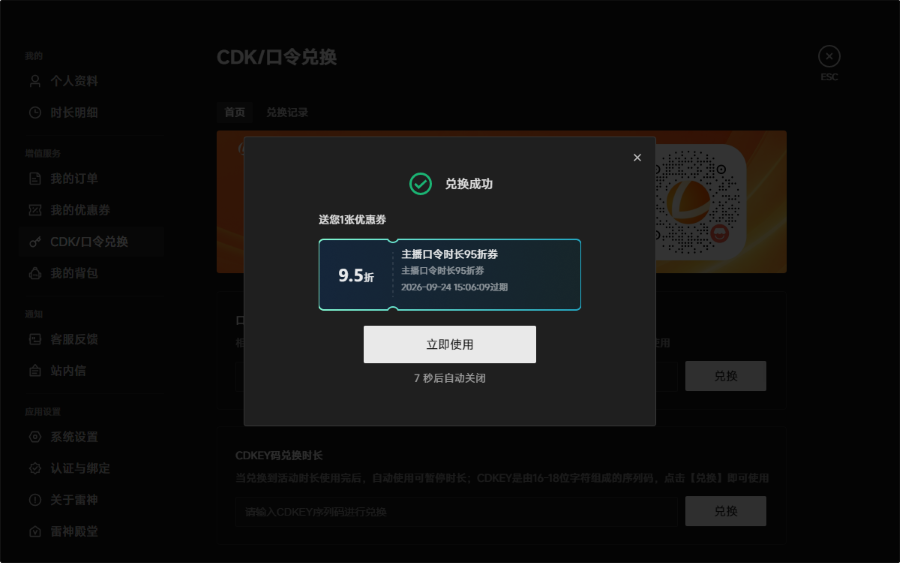This screenshot has width=900, height=563.
Task: Click the 我的背包 bag icon
Action: click(x=35, y=273)
